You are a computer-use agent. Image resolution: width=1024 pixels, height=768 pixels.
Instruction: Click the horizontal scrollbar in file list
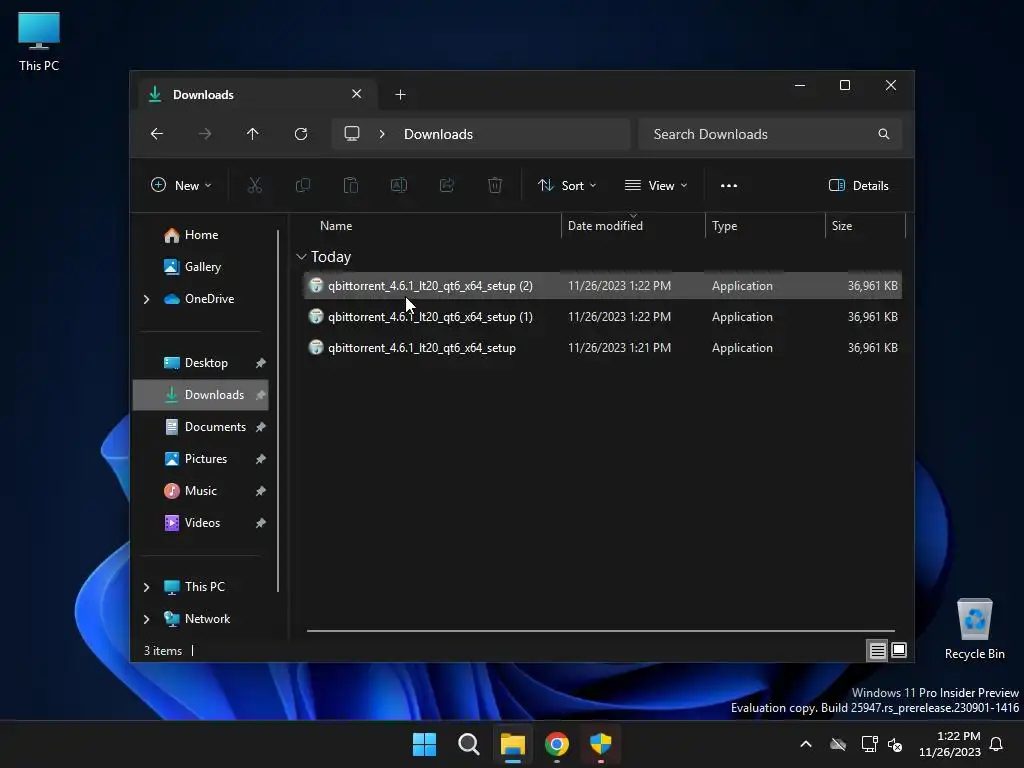point(600,631)
